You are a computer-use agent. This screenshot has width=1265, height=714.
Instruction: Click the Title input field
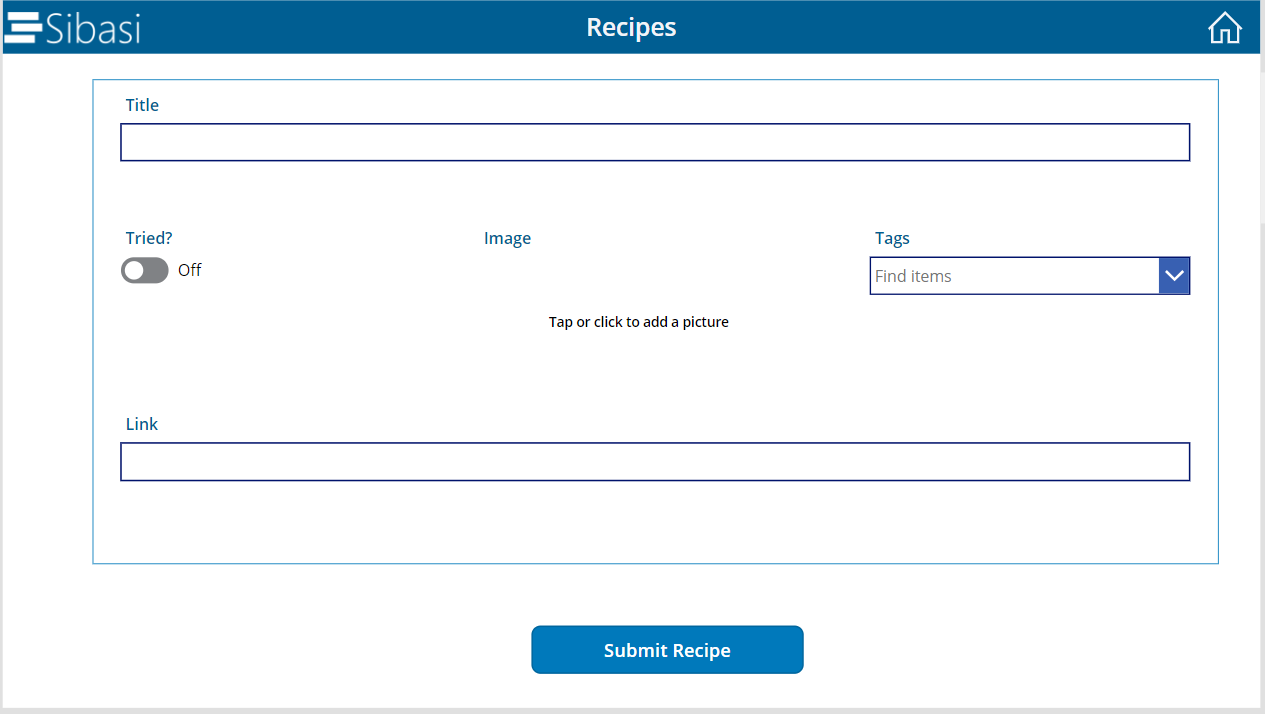(655, 142)
